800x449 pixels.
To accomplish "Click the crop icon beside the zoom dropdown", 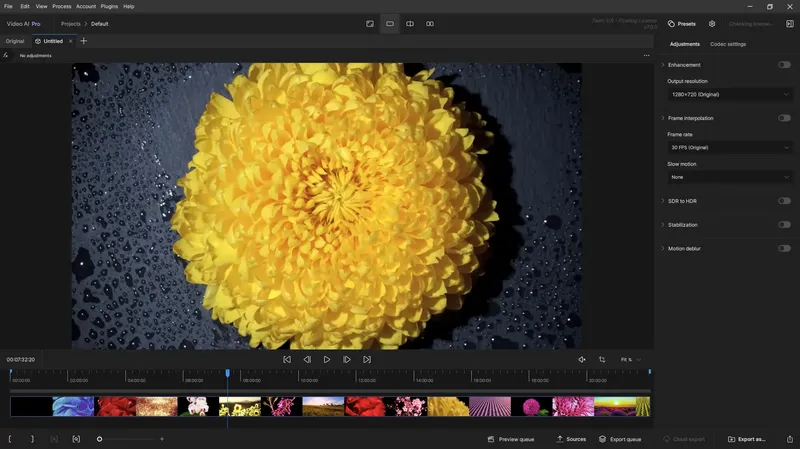I will click(x=602, y=359).
